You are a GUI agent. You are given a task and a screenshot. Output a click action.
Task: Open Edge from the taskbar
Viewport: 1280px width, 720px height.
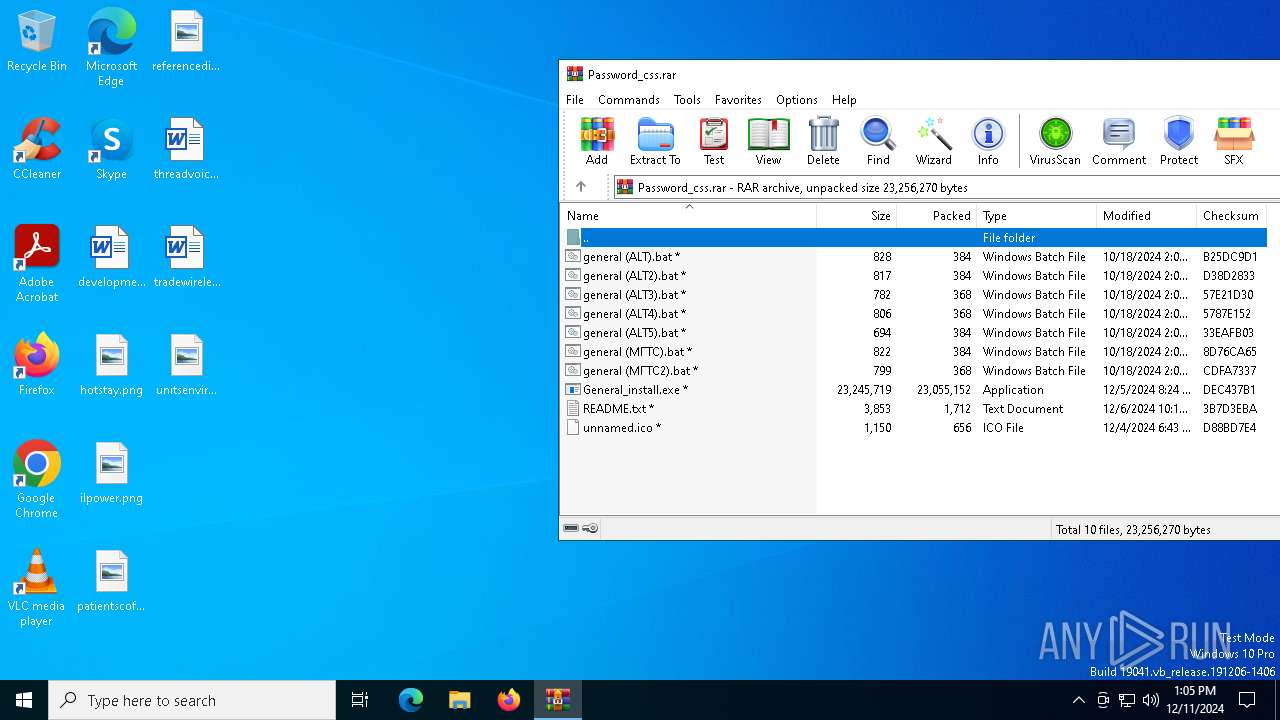click(x=411, y=700)
